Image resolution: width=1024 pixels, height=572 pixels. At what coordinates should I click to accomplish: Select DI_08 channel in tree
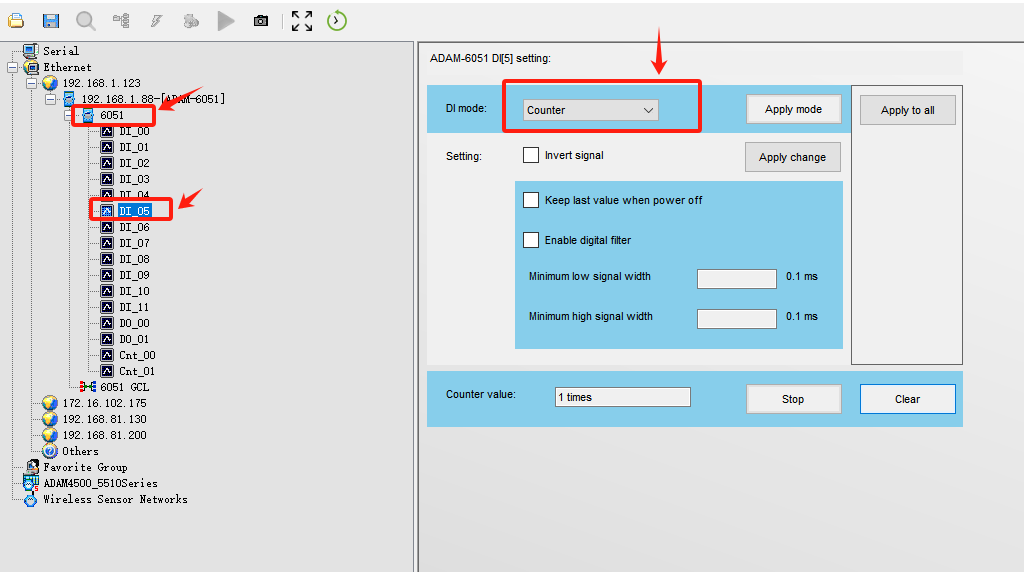click(134, 259)
